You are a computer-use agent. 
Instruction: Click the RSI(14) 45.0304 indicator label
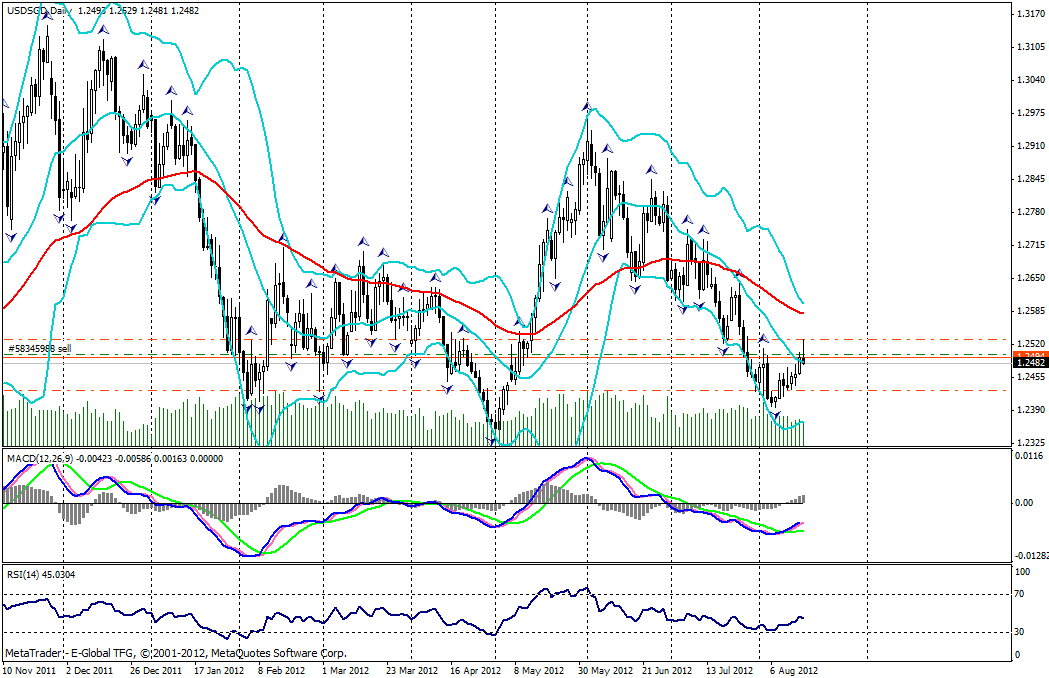tap(41, 574)
